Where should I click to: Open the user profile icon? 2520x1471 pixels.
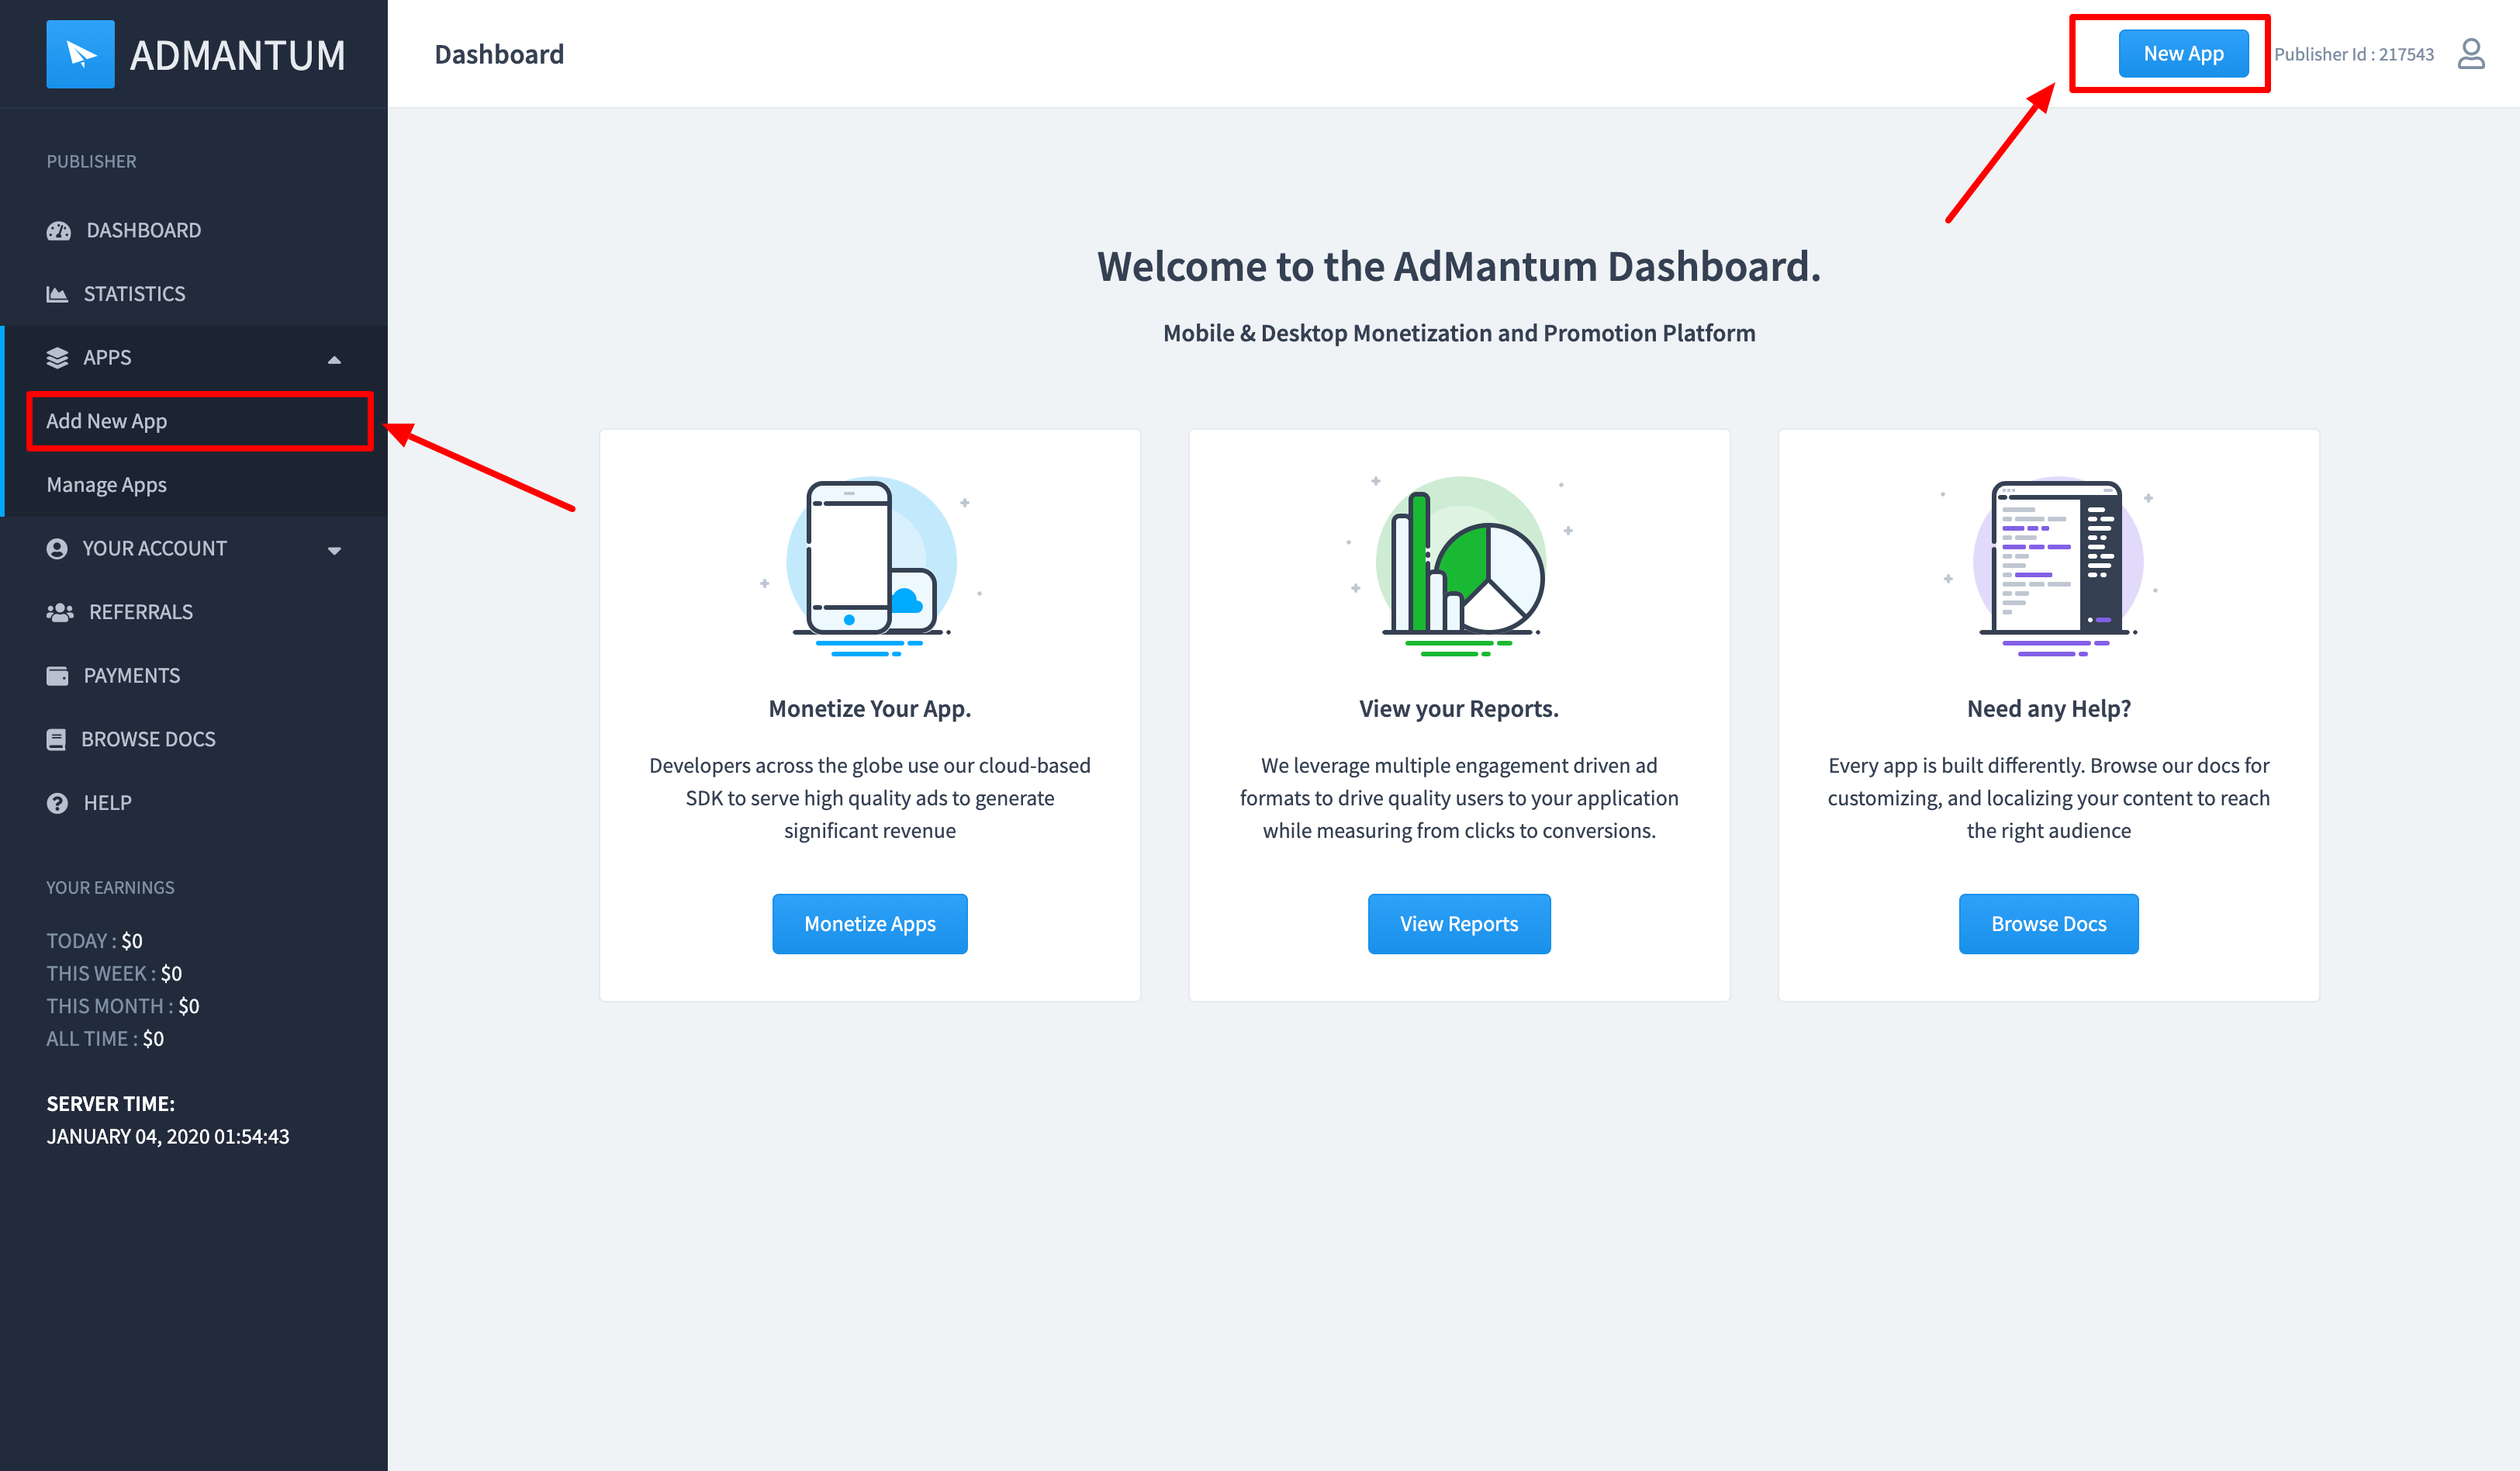pos(2470,54)
